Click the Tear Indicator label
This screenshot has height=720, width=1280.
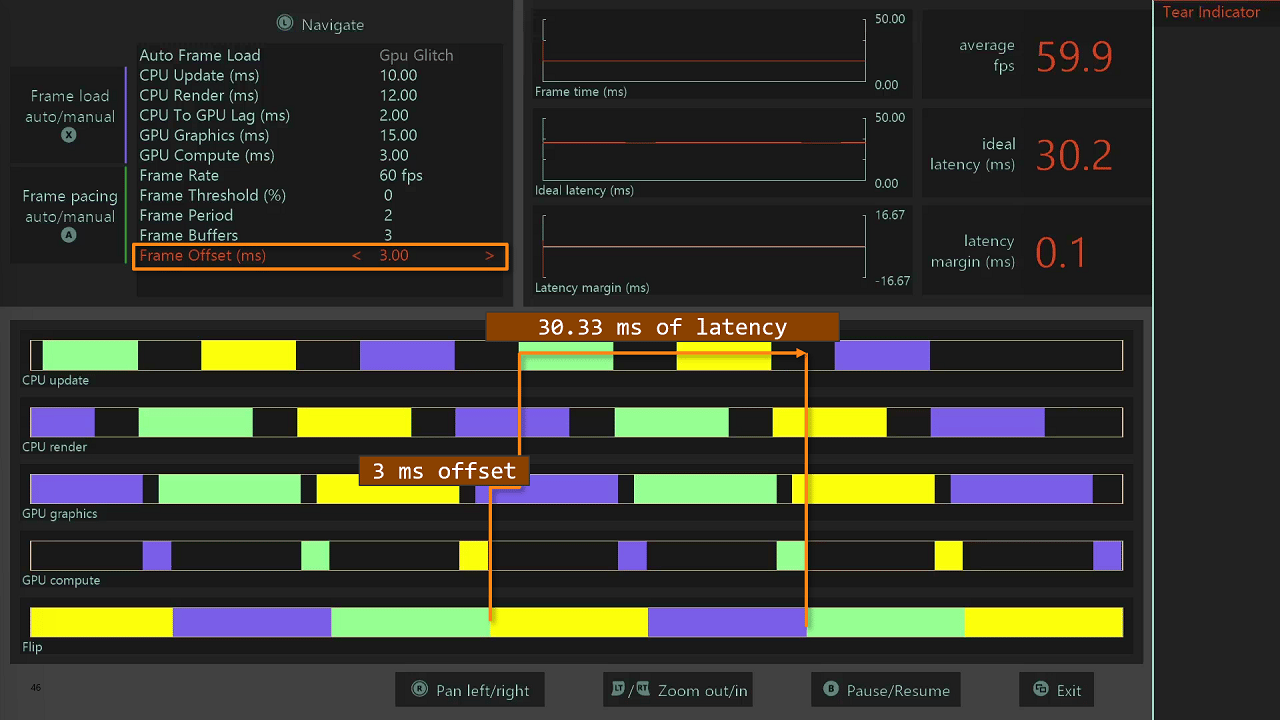[x=1211, y=12]
